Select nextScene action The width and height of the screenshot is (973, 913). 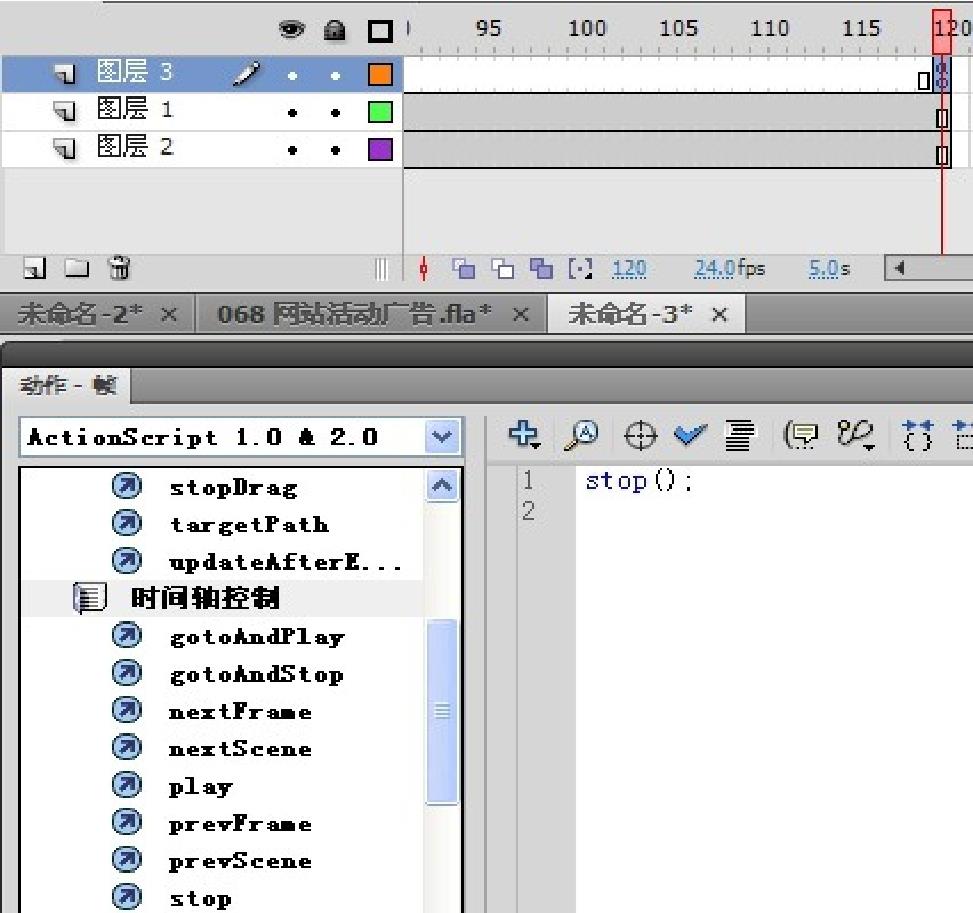click(x=240, y=749)
